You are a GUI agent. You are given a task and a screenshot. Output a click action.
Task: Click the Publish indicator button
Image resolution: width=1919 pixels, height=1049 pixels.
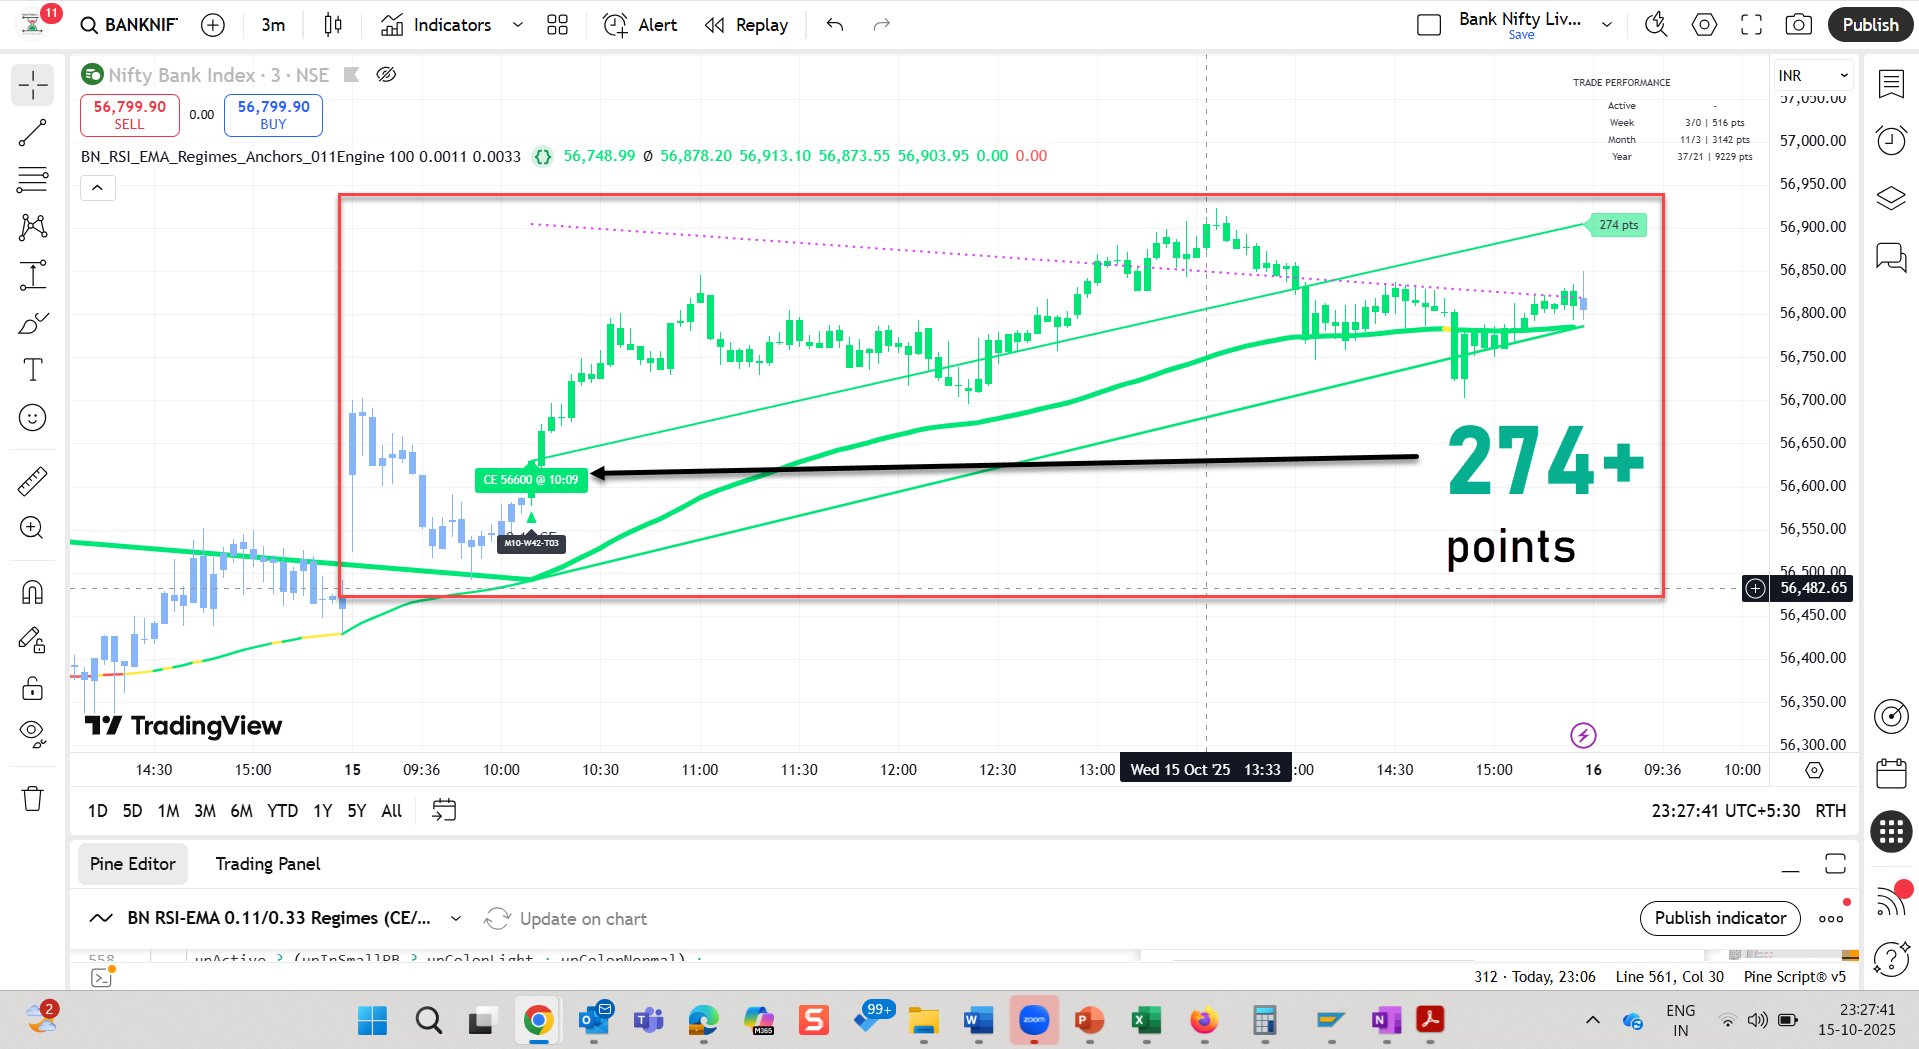[1720, 918]
